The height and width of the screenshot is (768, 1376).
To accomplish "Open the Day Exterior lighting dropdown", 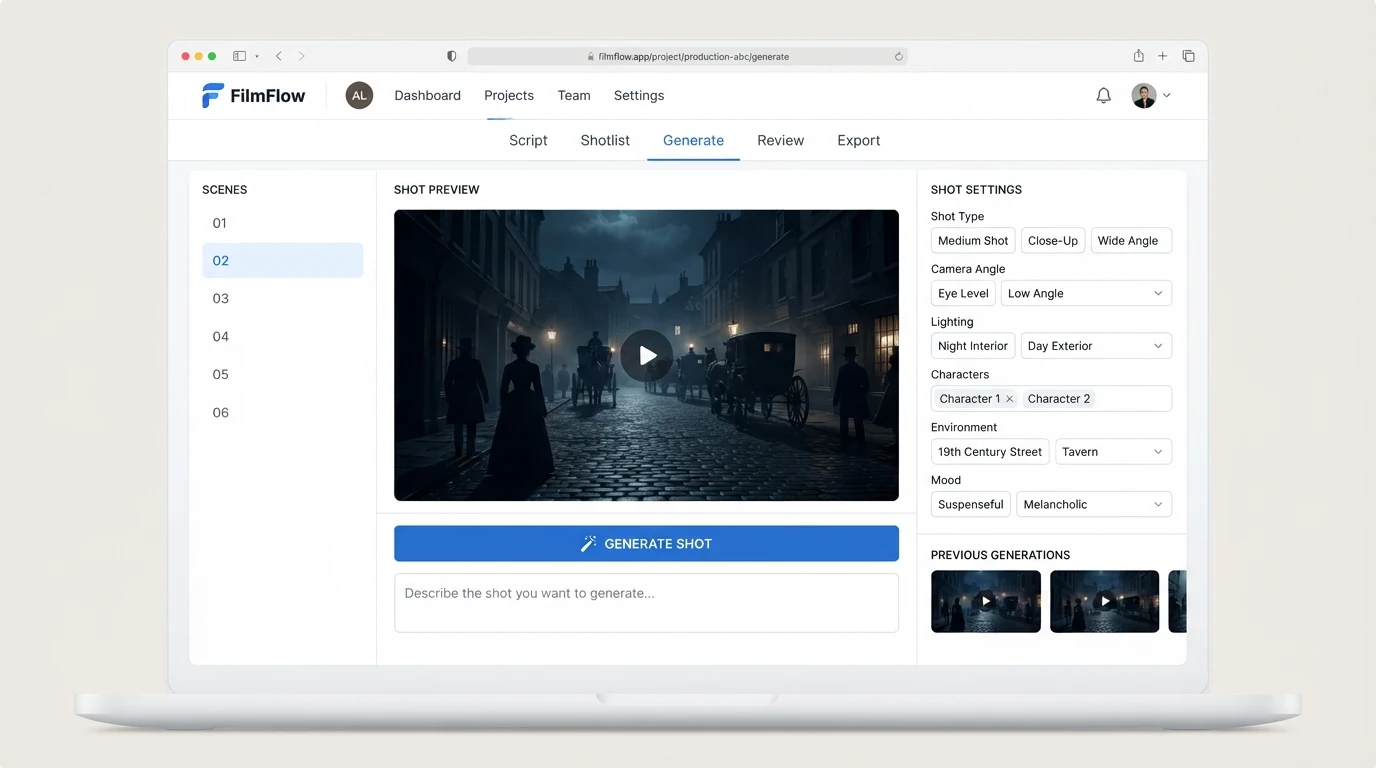I will tap(1096, 346).
